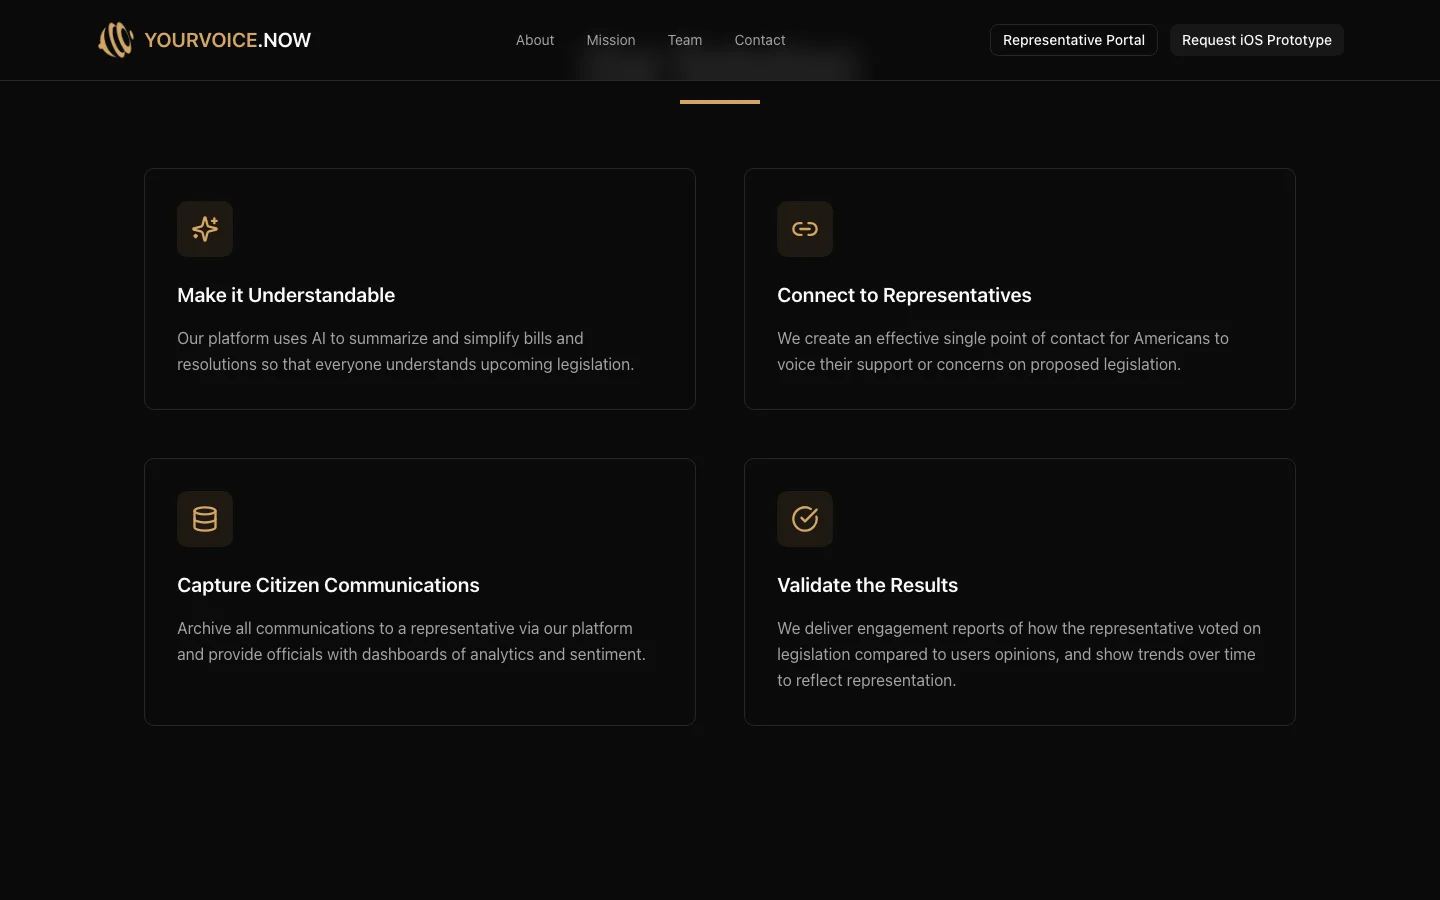The height and width of the screenshot is (900, 1440).
Task: Select the database icon on Capture Citizen Communications
Action: pyautogui.click(x=205, y=519)
